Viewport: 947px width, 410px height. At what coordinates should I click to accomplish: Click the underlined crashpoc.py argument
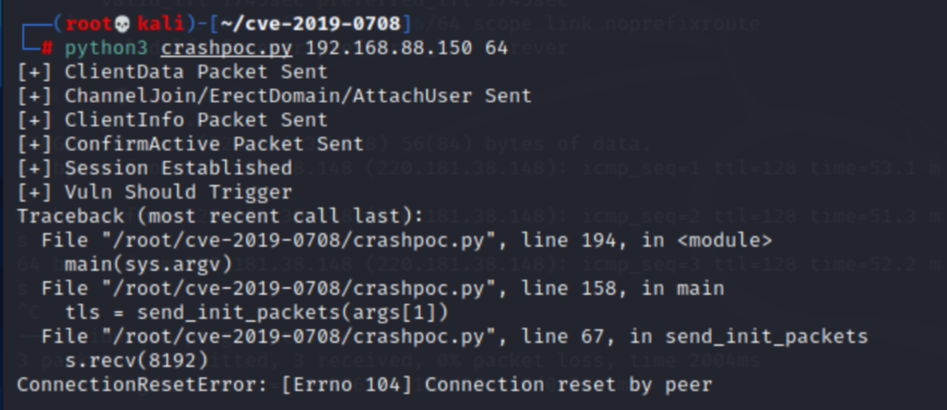pyautogui.click(x=226, y=48)
